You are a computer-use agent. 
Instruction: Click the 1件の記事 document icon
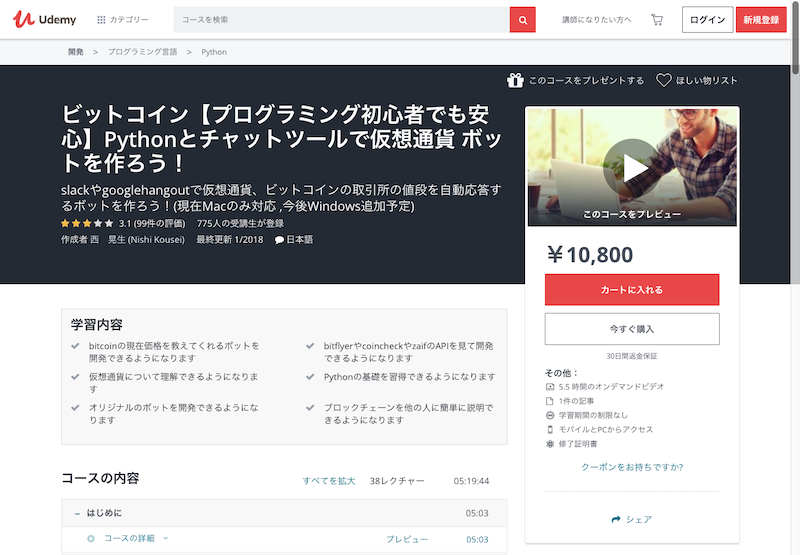(550, 401)
